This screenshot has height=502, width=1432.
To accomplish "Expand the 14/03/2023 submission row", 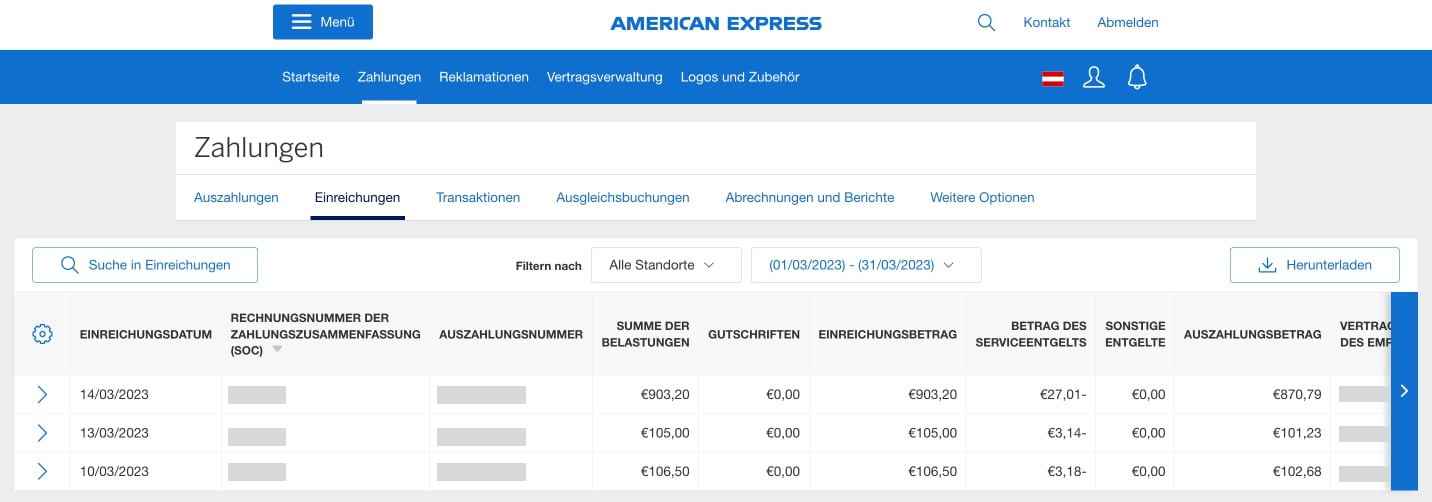I will (x=42, y=394).
